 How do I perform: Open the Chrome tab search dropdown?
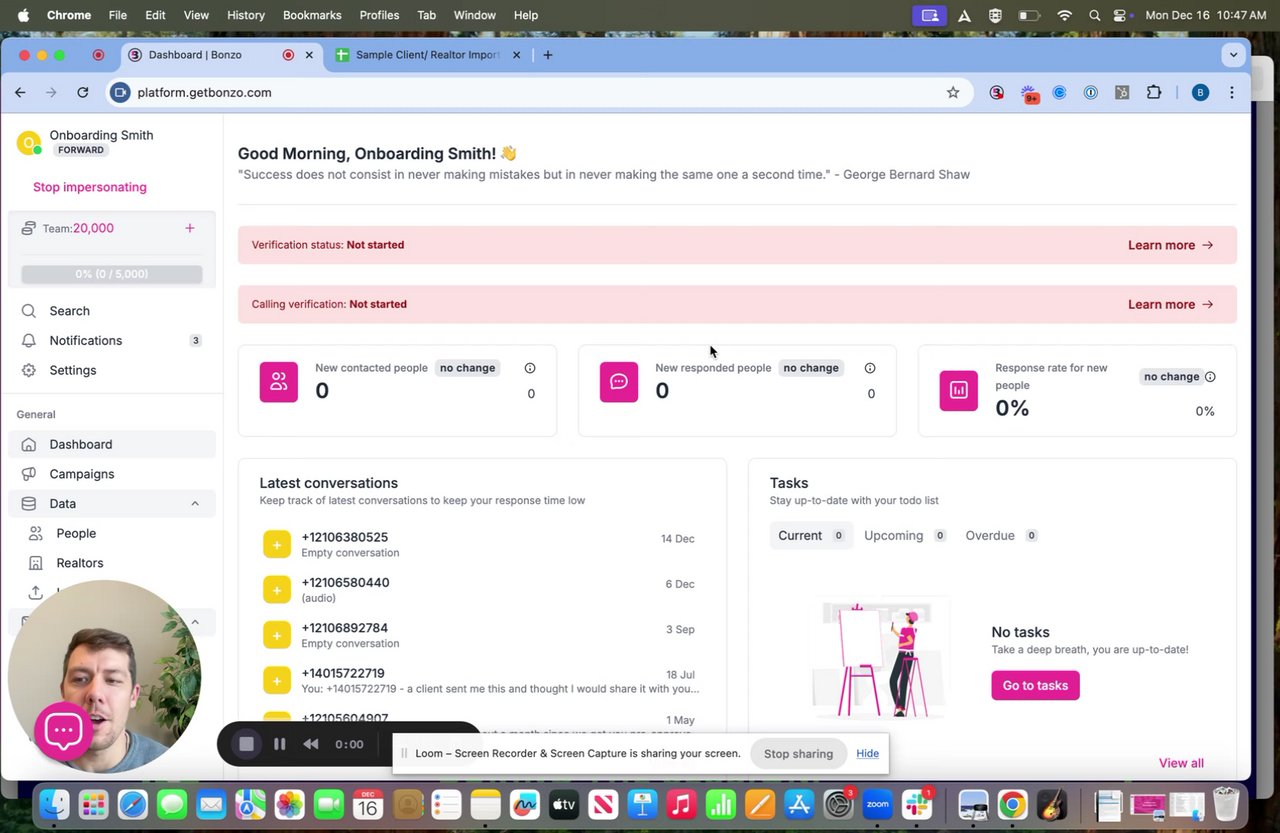[x=1233, y=55]
